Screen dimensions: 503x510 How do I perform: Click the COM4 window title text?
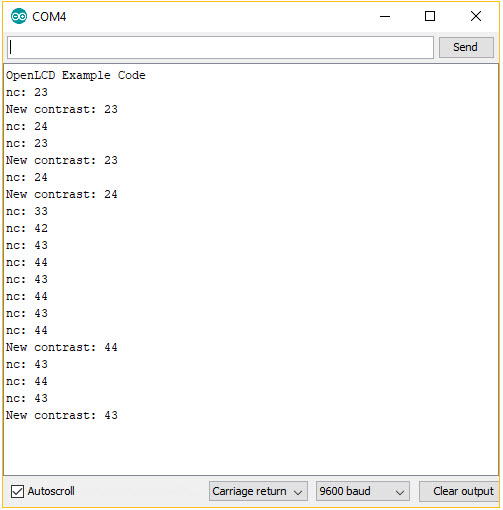coord(49,17)
